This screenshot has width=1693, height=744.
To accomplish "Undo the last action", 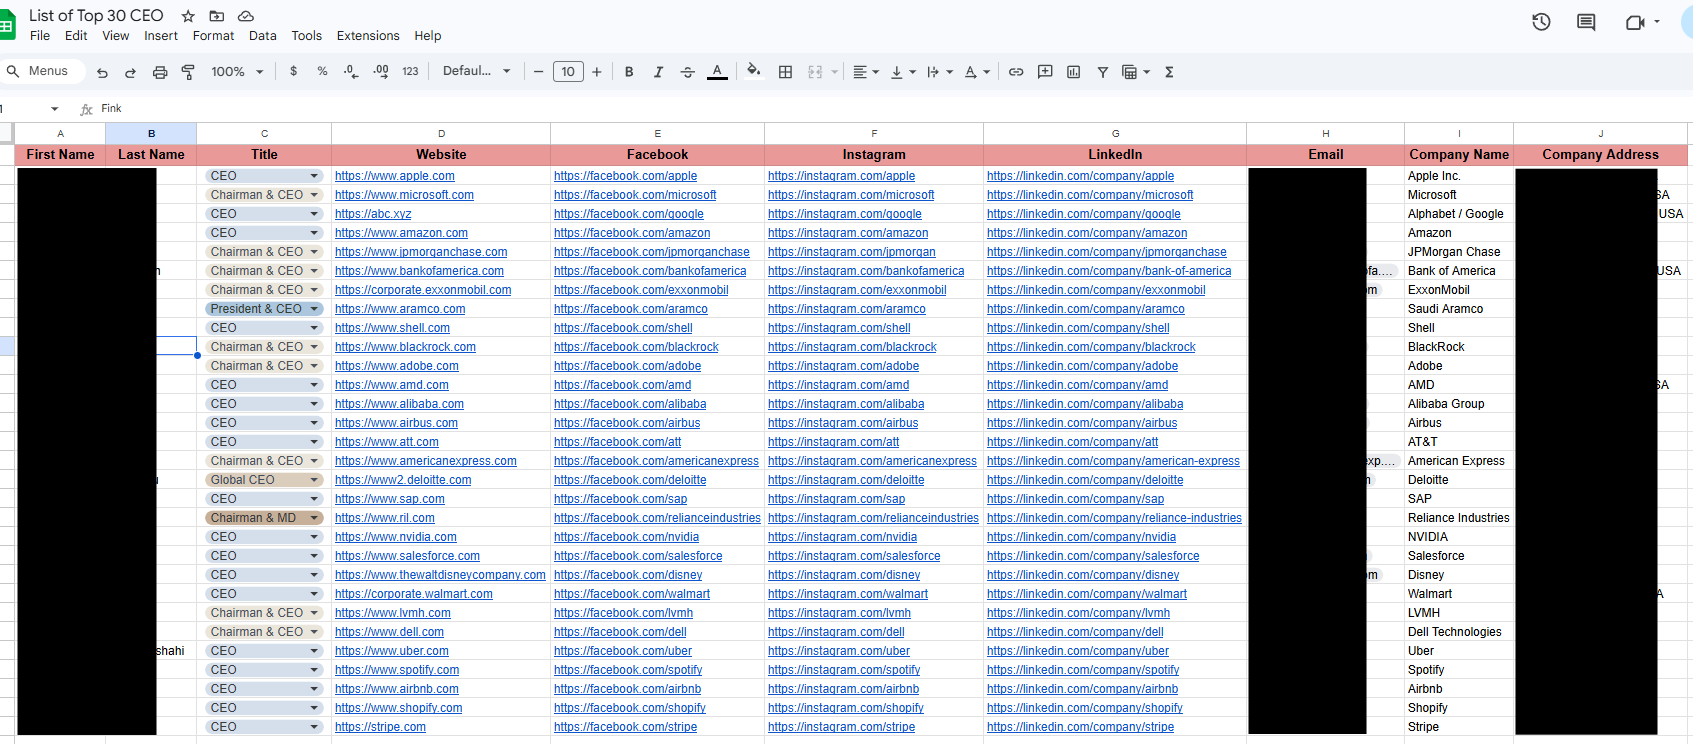I will pos(102,72).
